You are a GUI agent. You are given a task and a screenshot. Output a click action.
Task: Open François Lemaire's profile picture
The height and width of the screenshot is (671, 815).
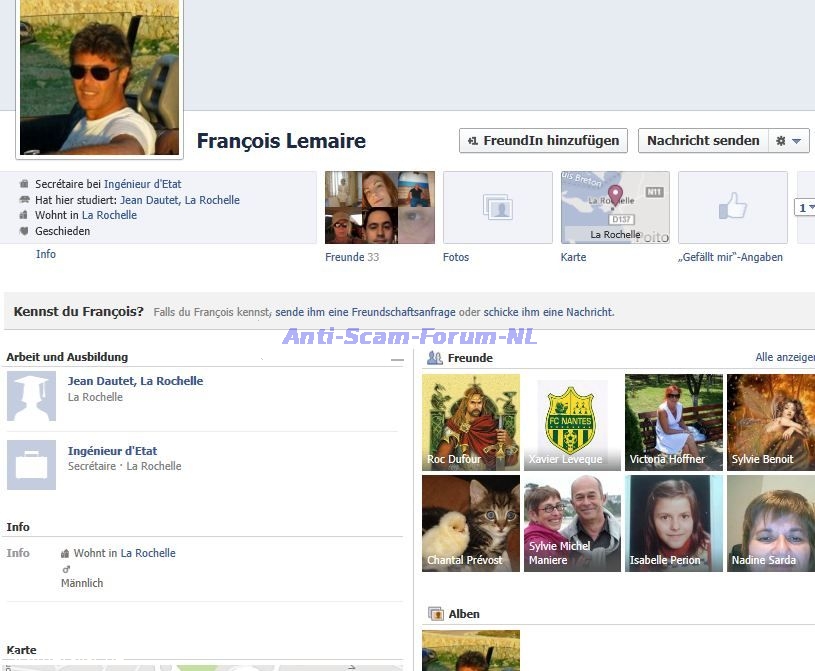tap(99, 77)
